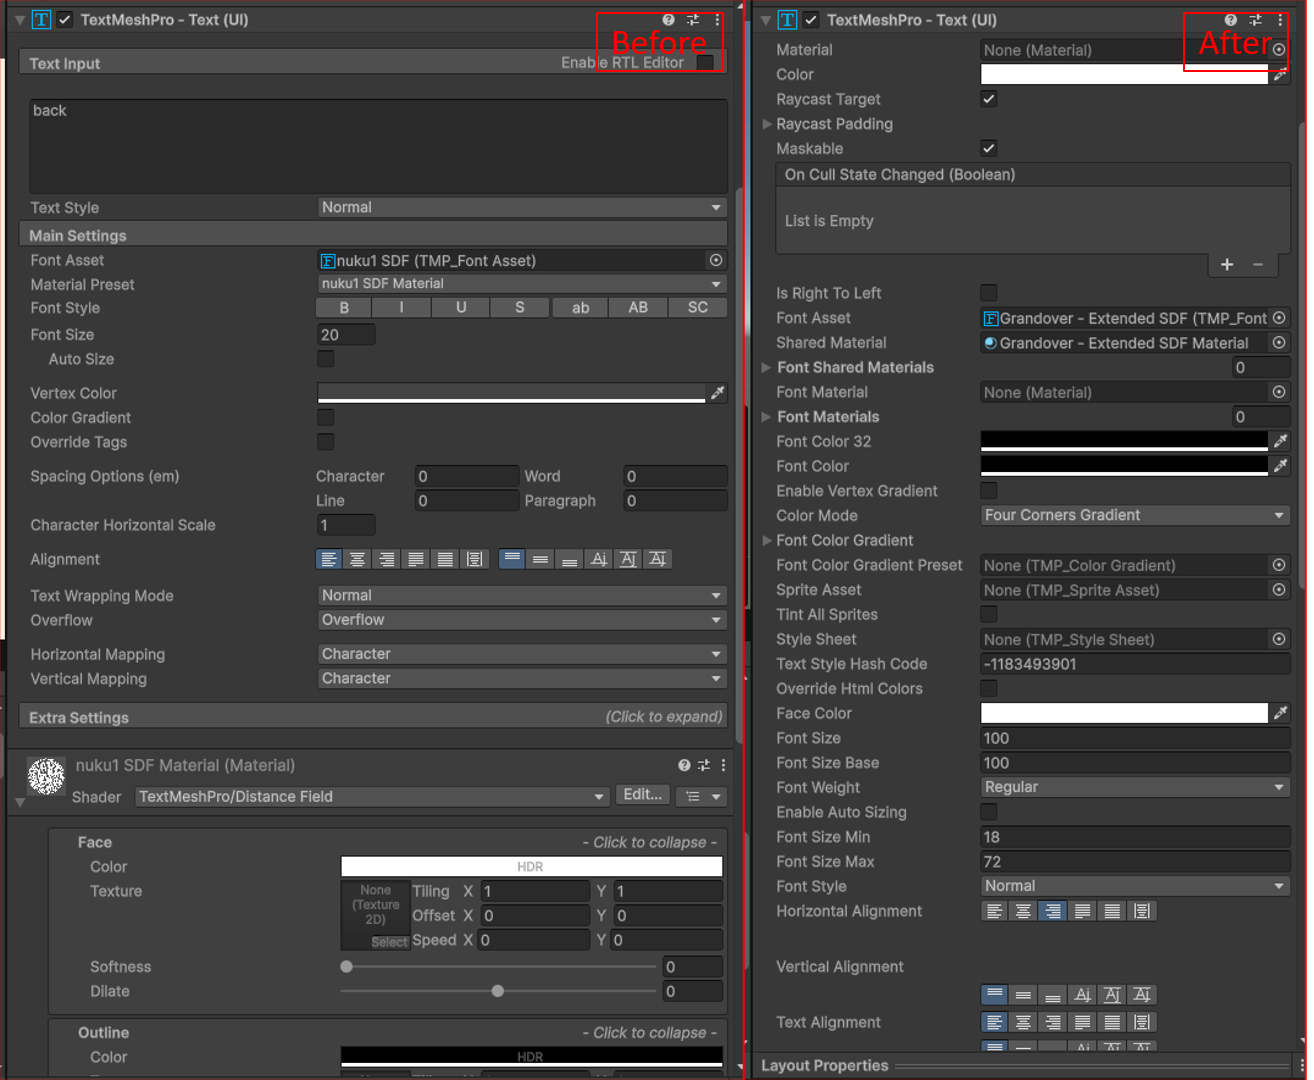1314x1080 pixels.
Task: Click Font Color 32 black swatch
Action: (1124, 441)
